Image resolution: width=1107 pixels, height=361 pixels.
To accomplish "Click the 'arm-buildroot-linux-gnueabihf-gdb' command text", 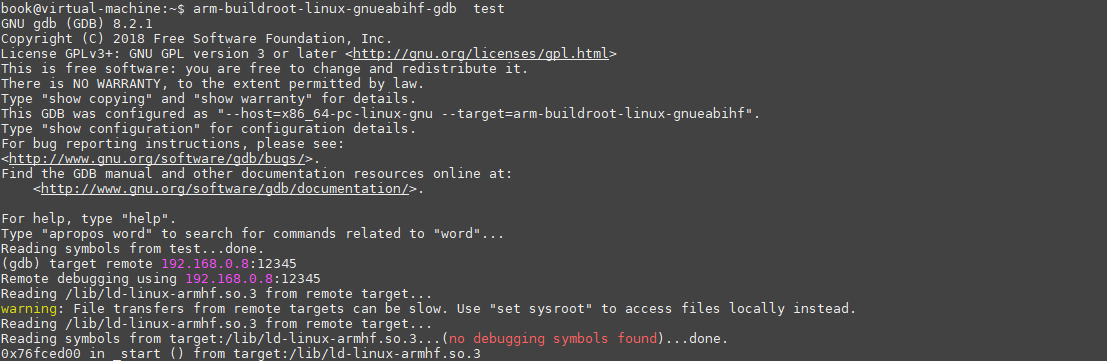I will (x=324, y=9).
